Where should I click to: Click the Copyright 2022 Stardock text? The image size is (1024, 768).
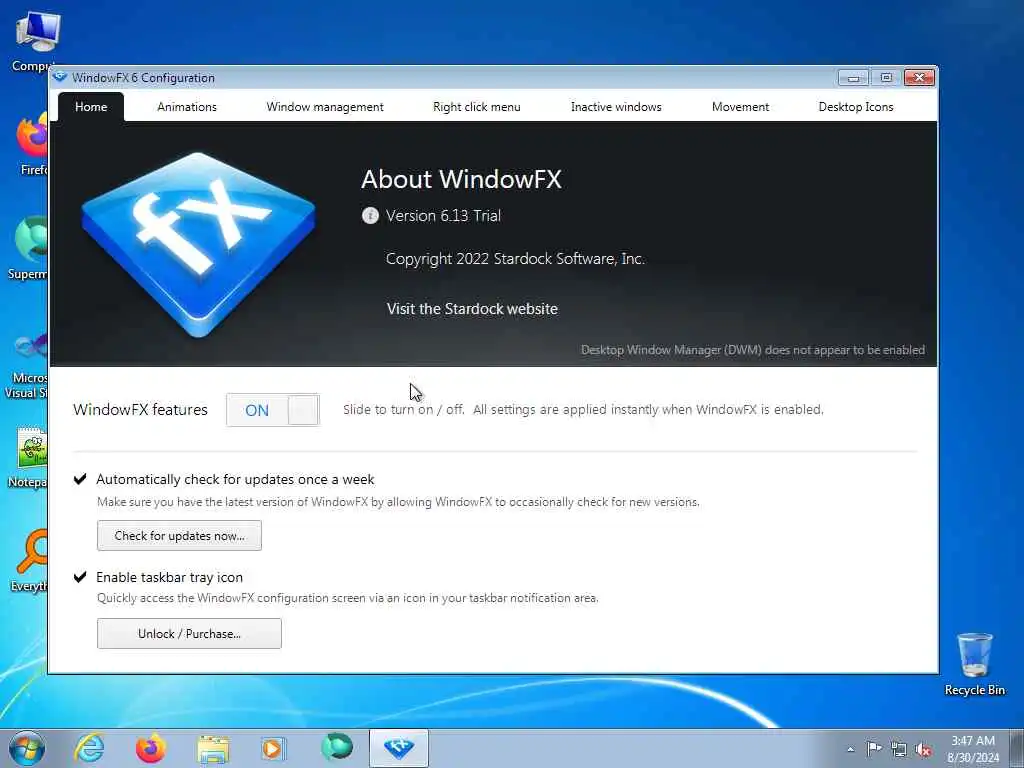[x=515, y=259]
